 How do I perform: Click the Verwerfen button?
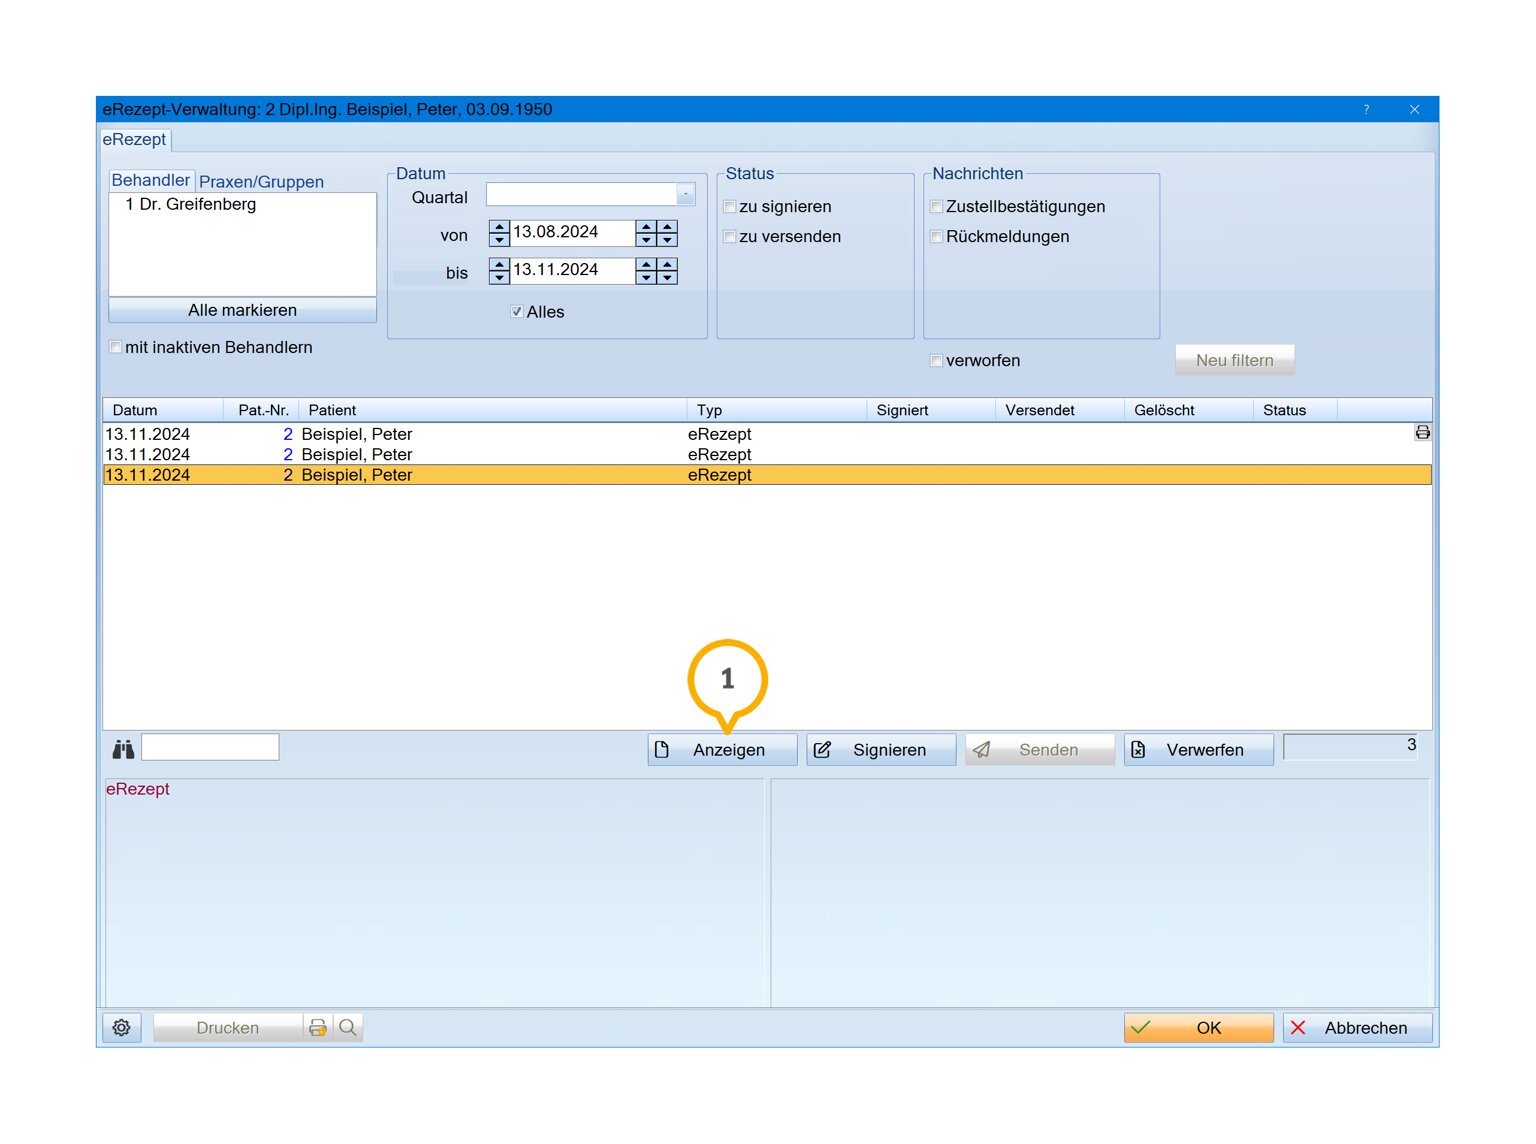pos(1199,750)
